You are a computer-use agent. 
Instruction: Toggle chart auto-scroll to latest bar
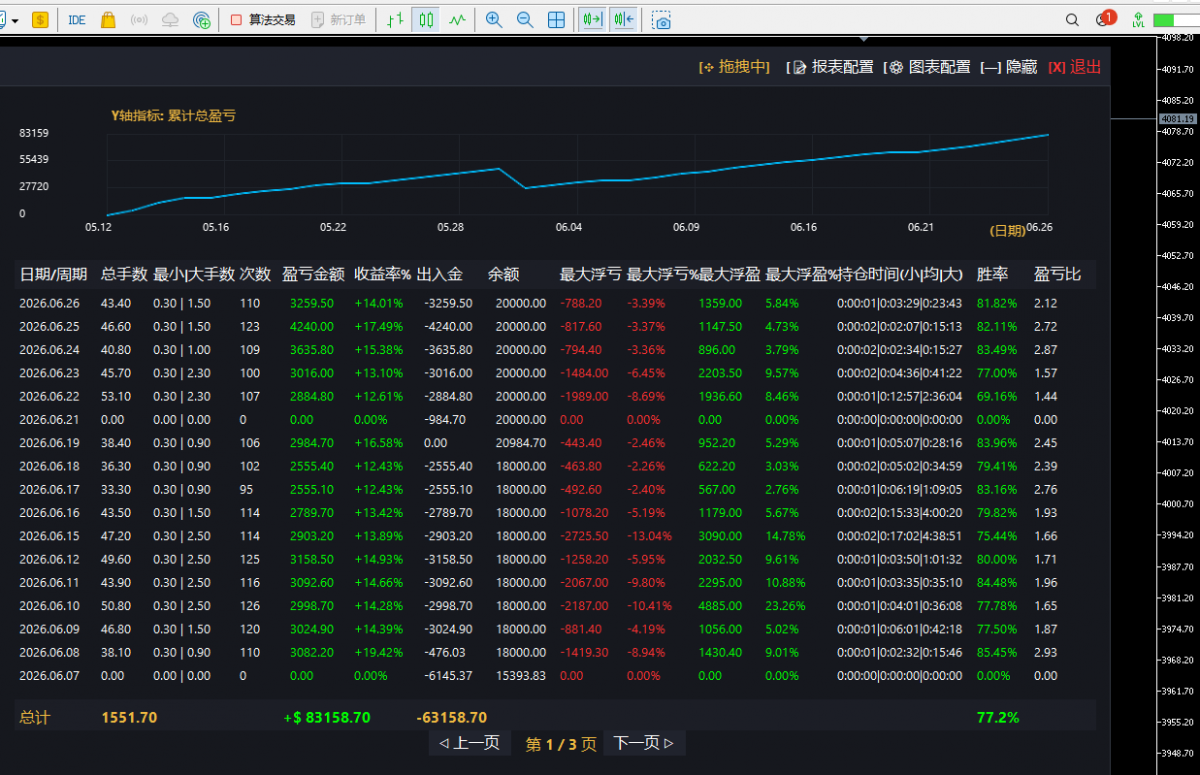pos(592,19)
